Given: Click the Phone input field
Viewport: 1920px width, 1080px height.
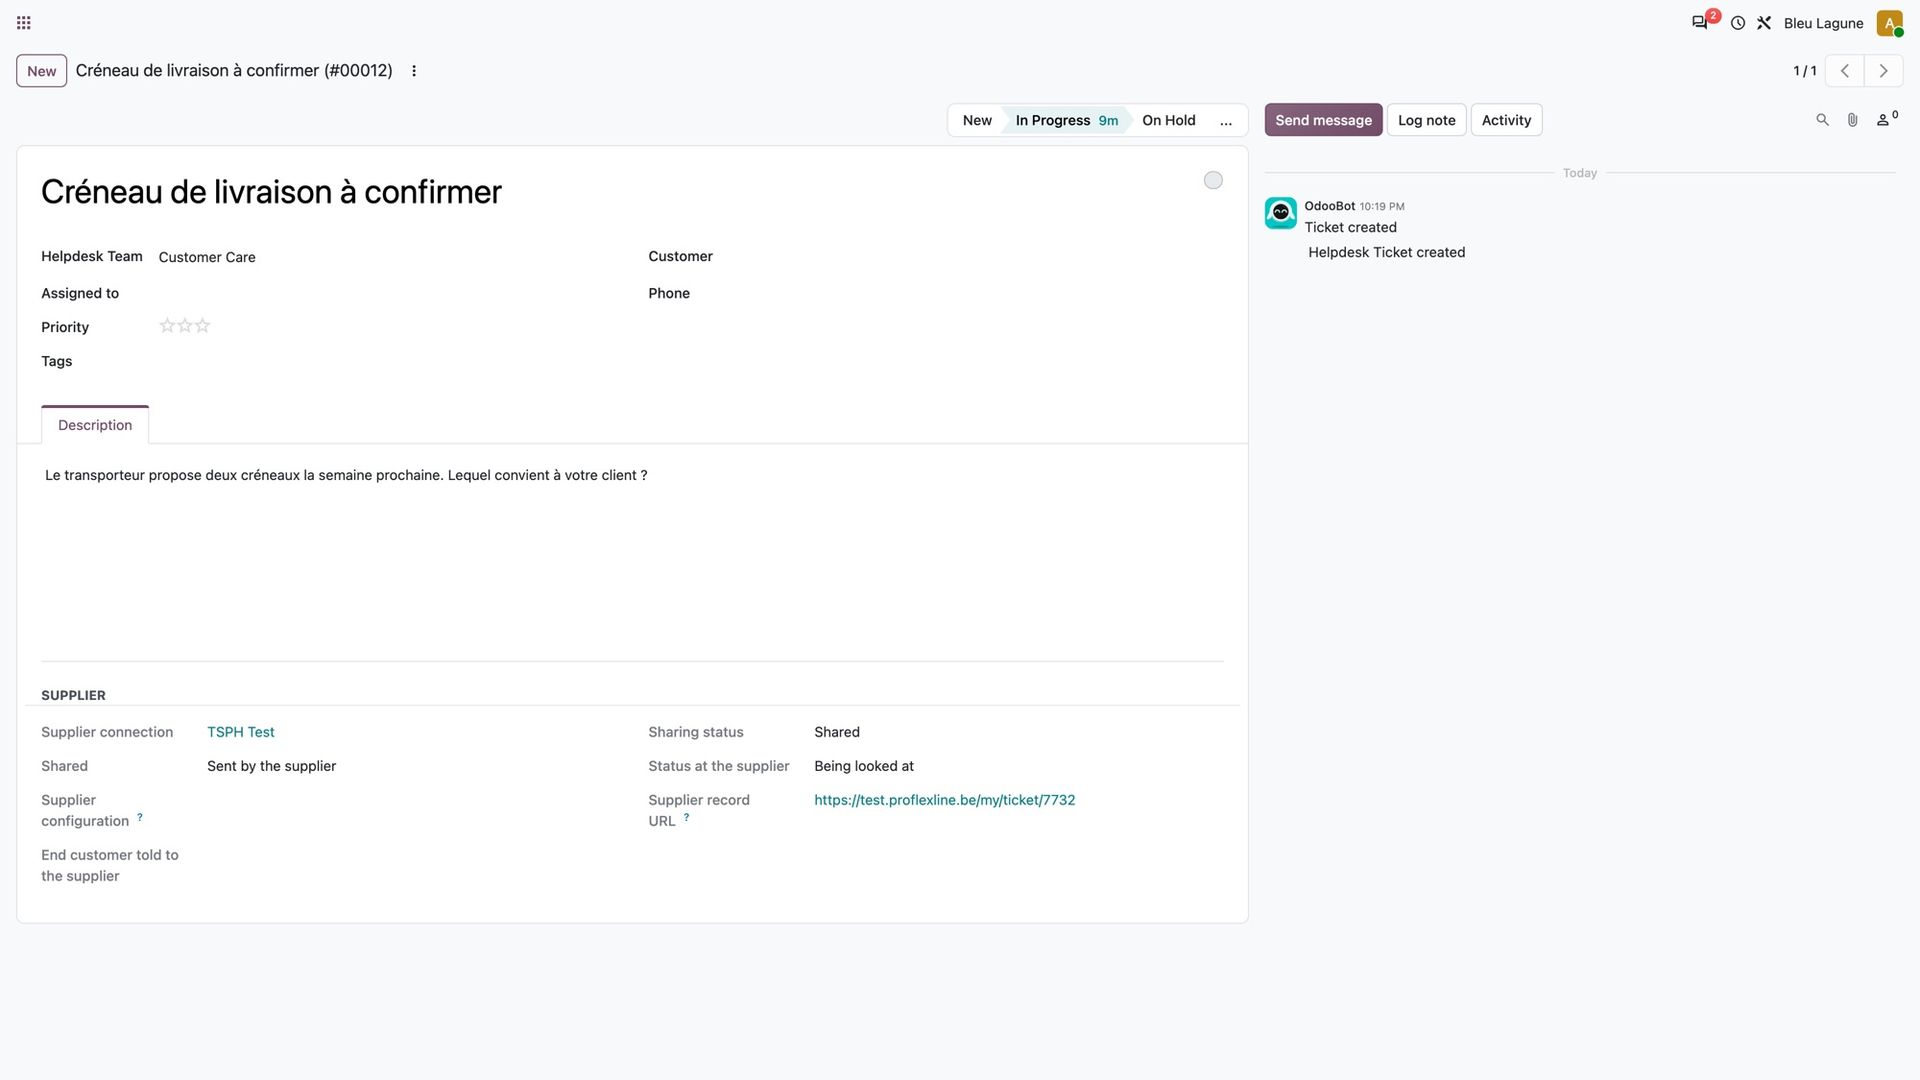Looking at the screenshot, I should [994, 293].
